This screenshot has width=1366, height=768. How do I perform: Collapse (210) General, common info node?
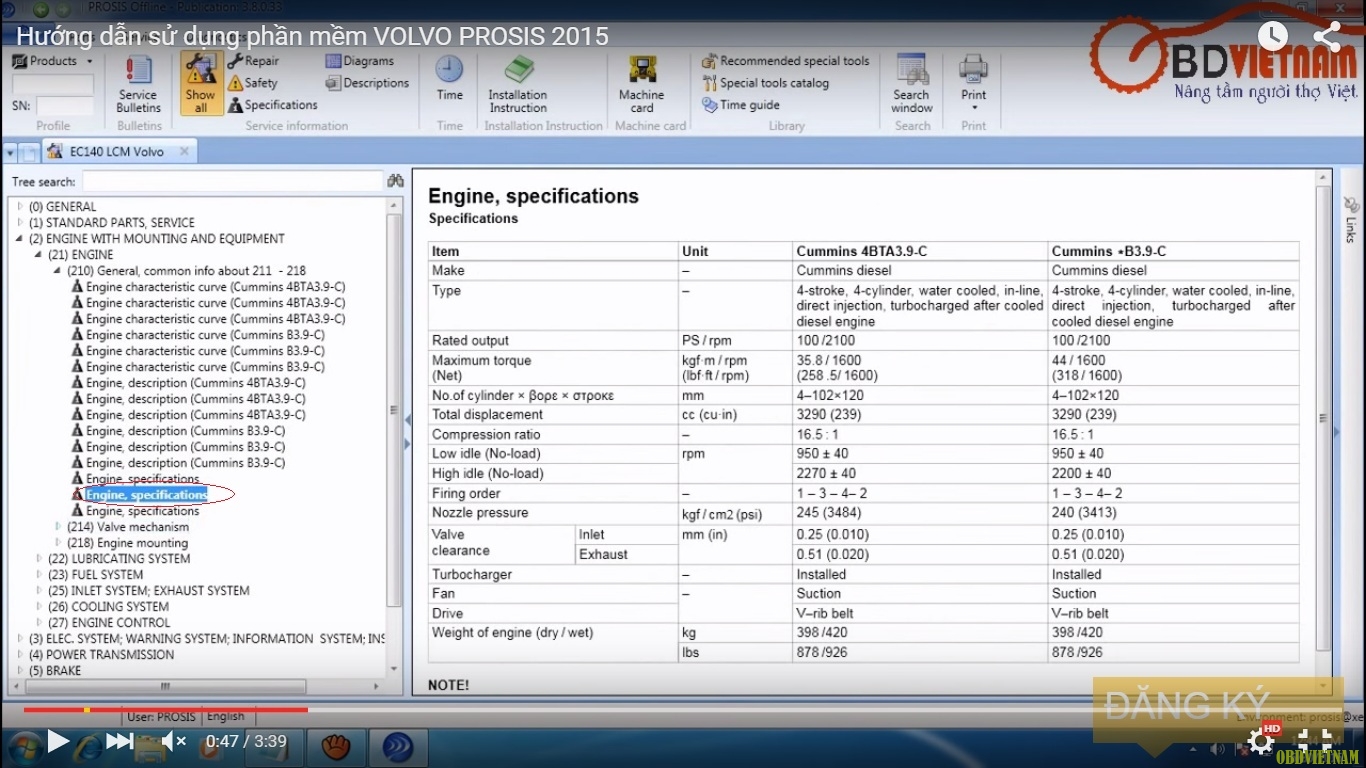57,271
